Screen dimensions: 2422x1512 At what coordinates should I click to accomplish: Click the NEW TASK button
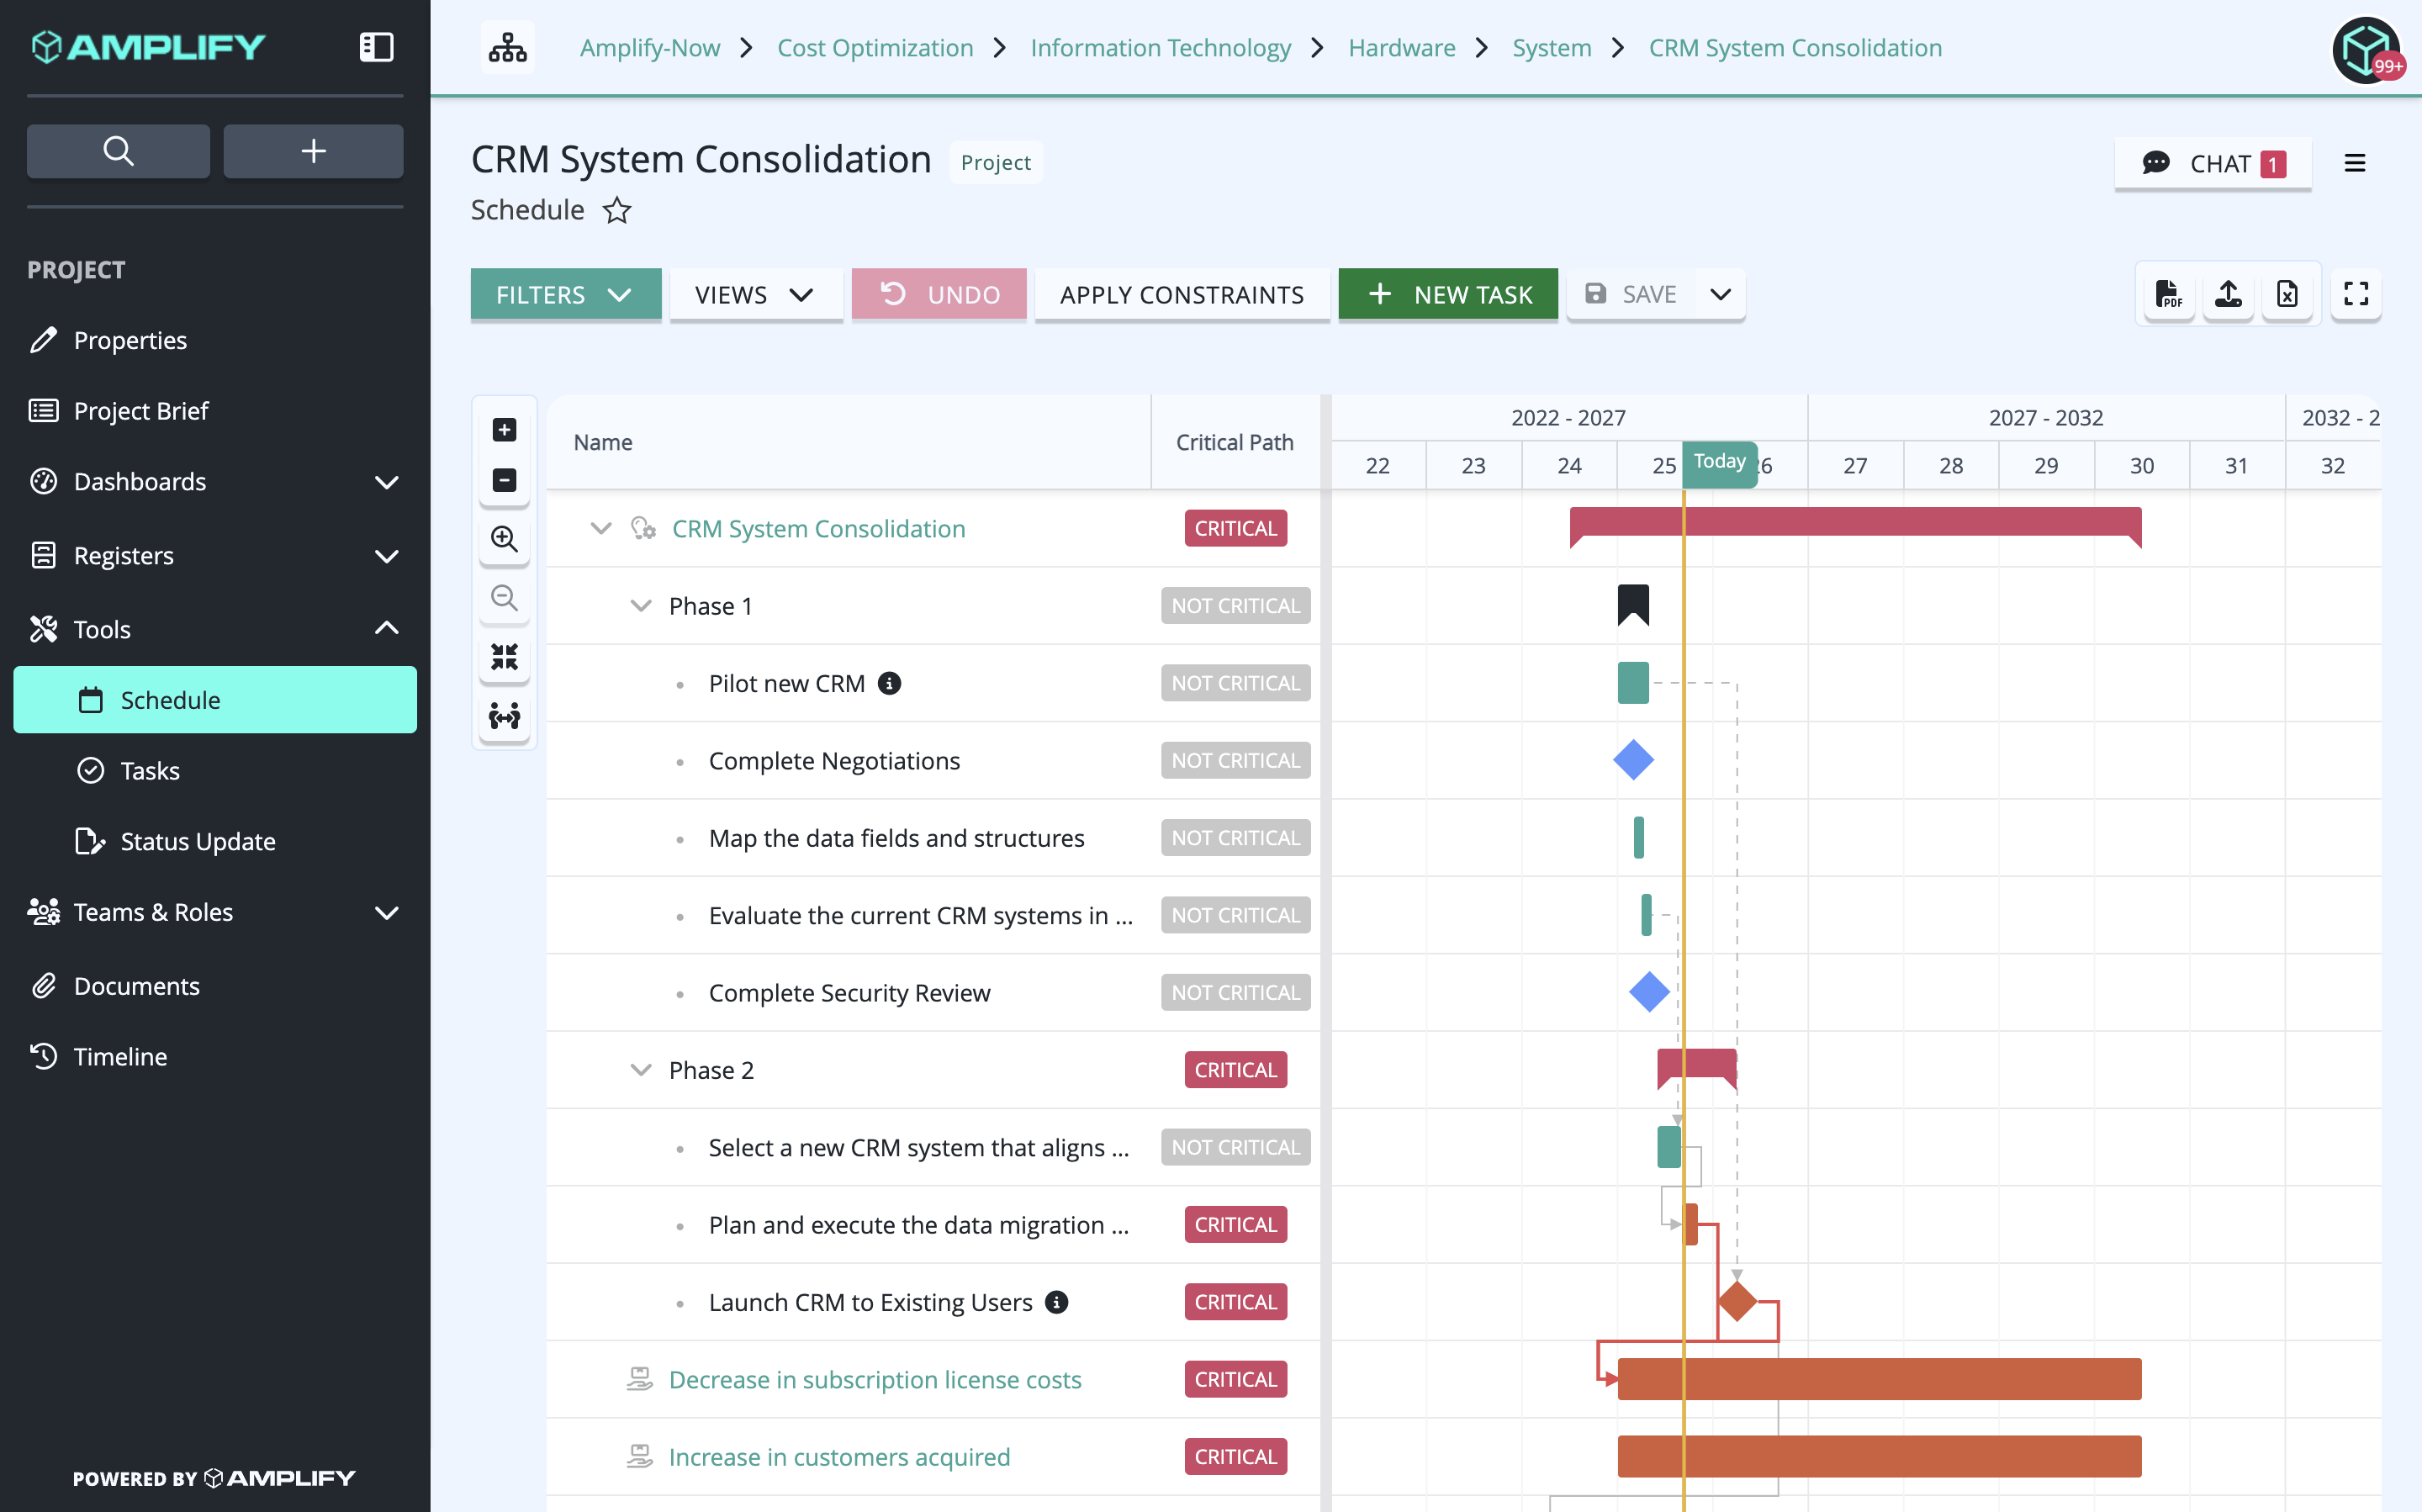pos(1448,294)
